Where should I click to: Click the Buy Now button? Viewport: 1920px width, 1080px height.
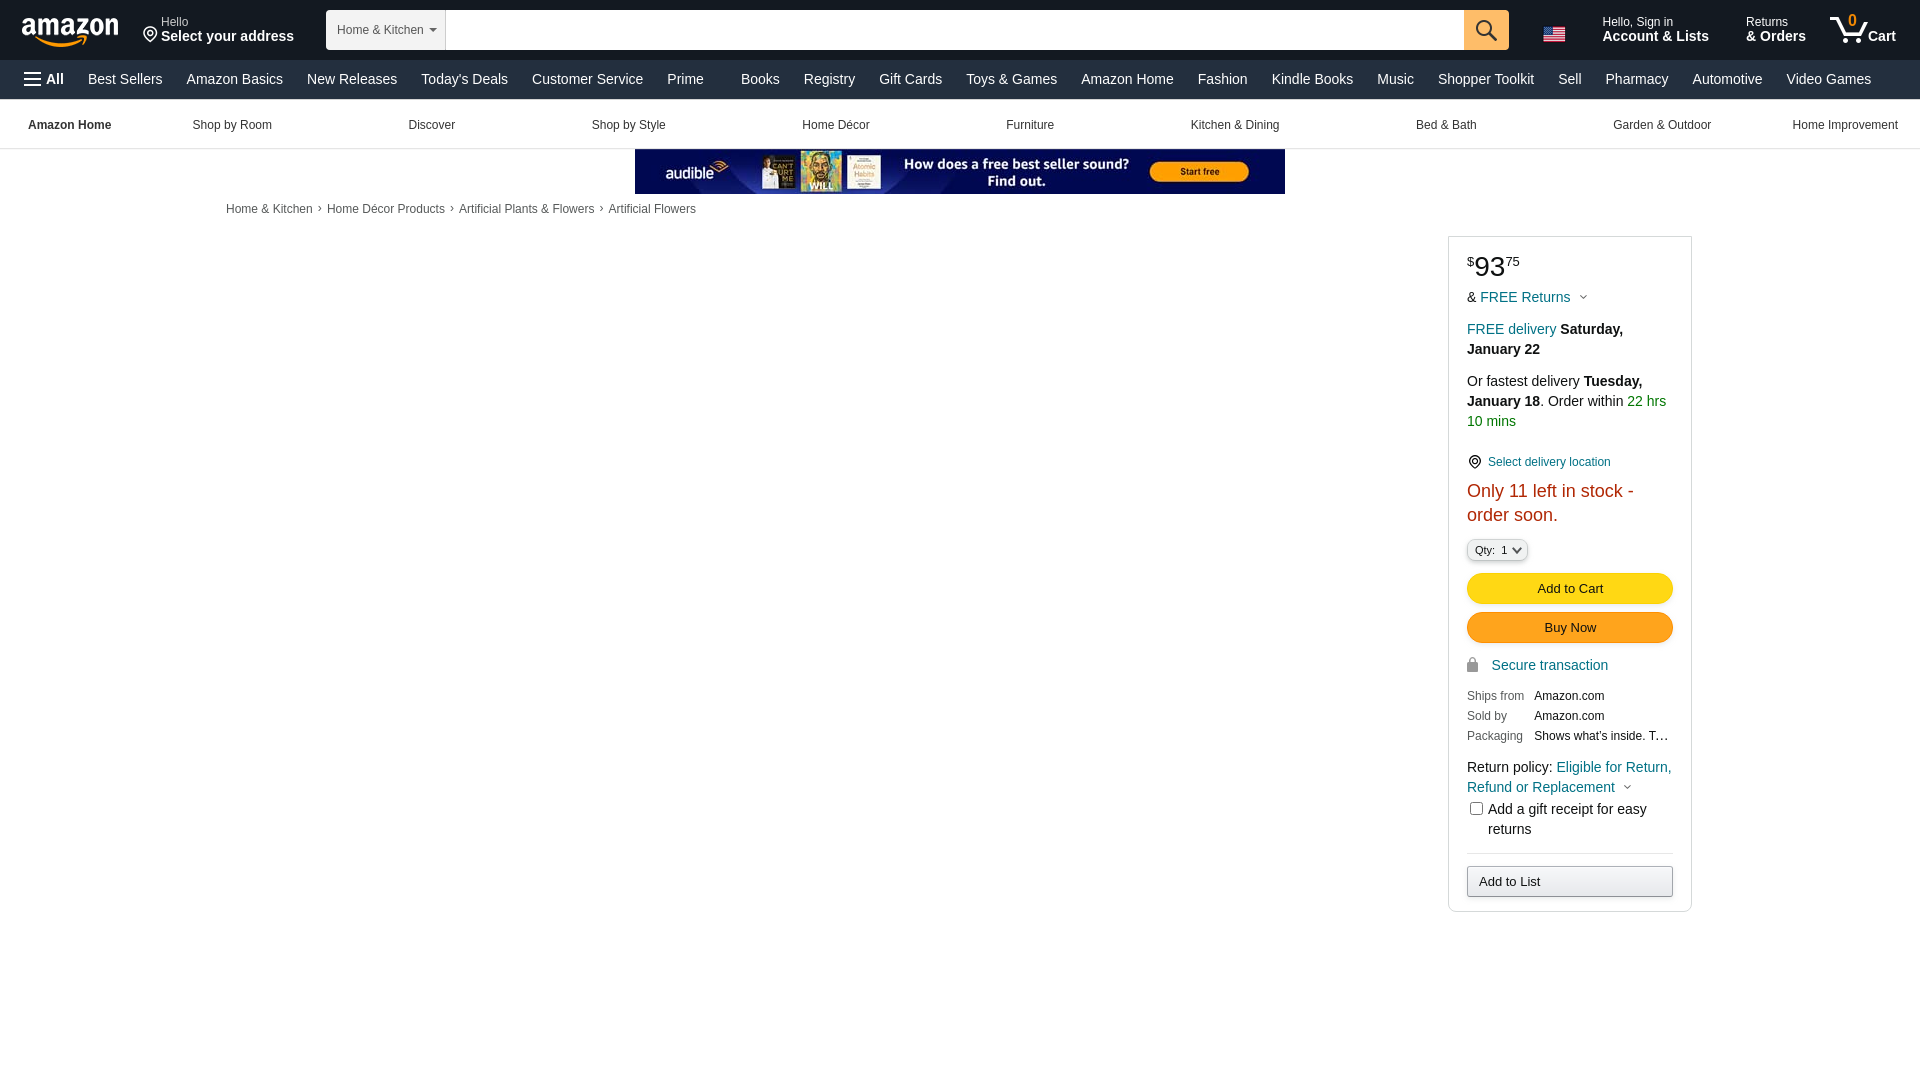(x=1569, y=627)
